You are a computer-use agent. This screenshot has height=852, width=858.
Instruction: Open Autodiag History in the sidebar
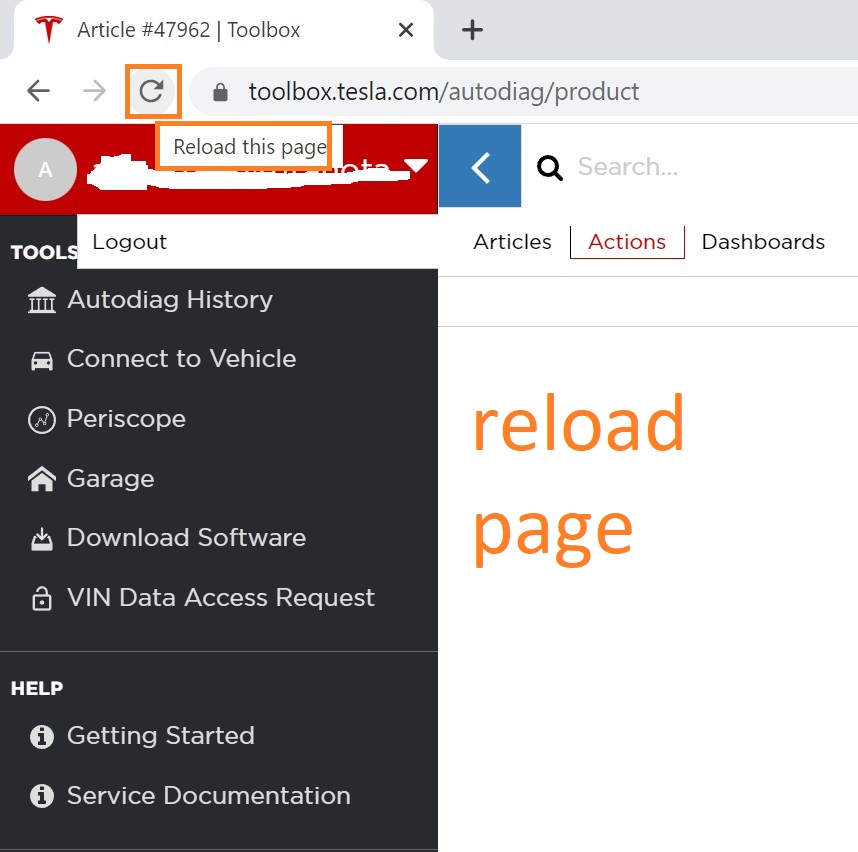[x=169, y=300]
